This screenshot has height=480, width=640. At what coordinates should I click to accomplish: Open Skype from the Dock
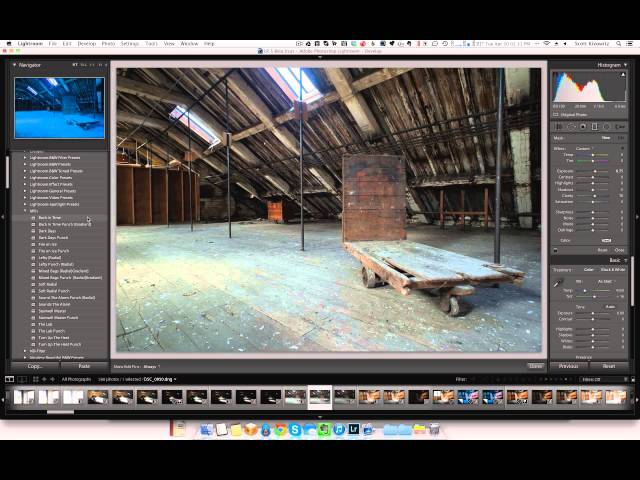[295, 429]
